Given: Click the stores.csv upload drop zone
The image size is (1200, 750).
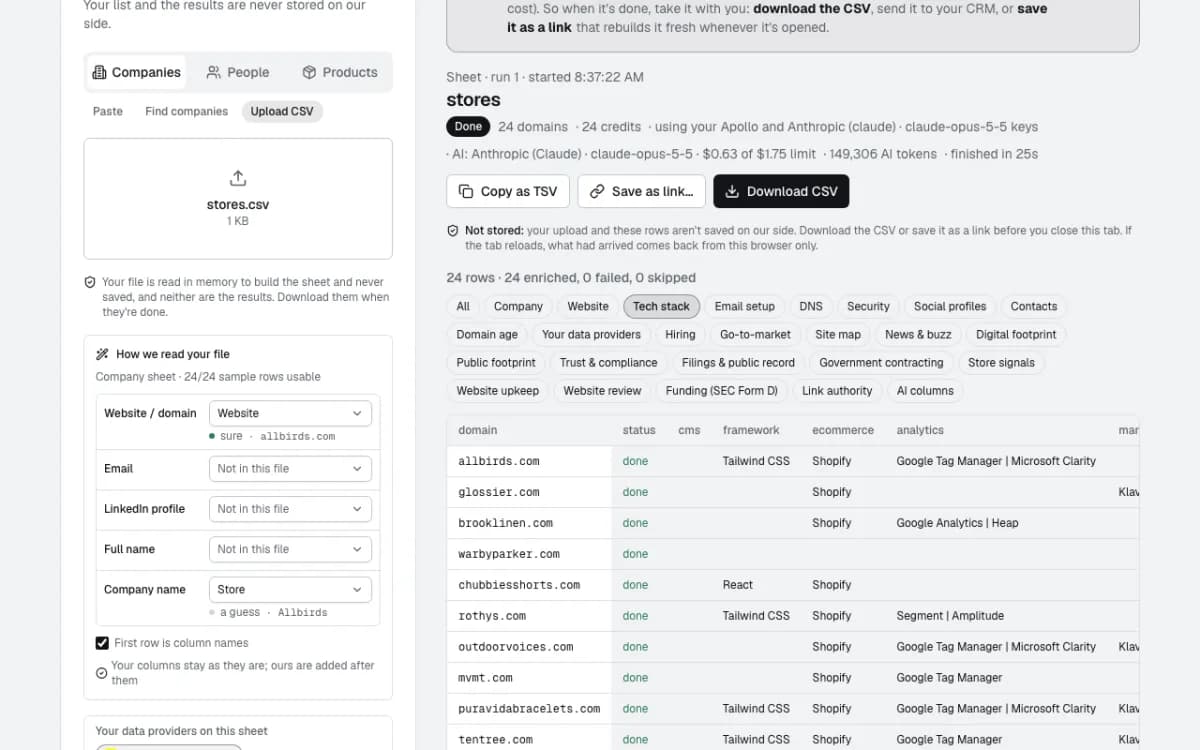Looking at the screenshot, I should tap(238, 199).
